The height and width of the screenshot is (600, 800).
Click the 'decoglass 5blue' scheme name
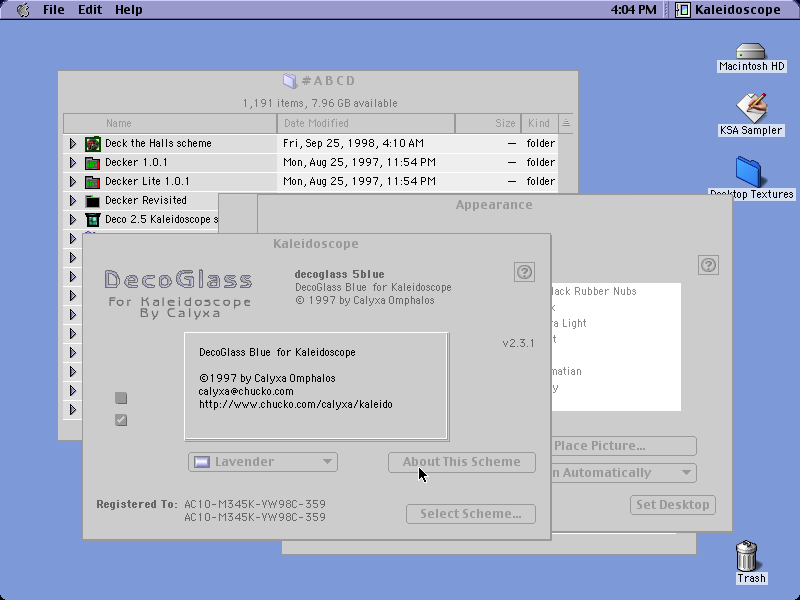point(340,274)
